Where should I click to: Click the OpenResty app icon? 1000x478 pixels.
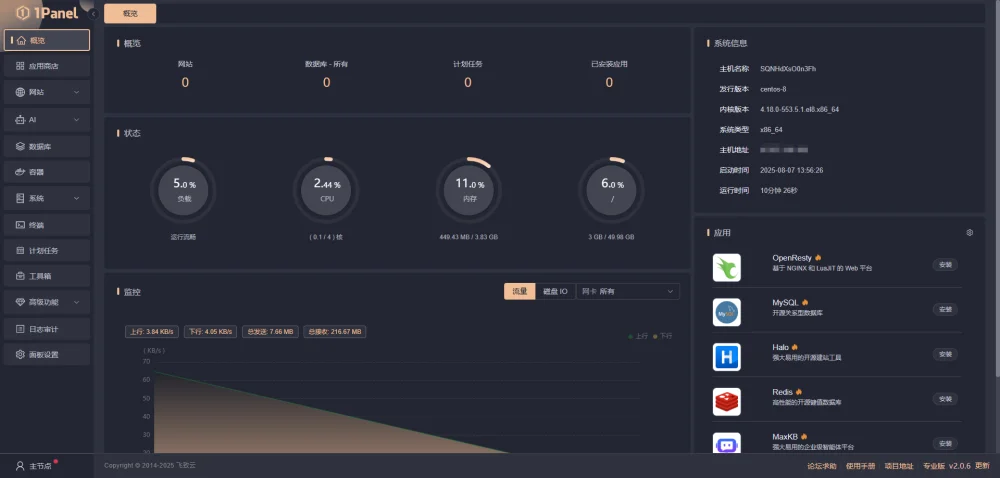[x=726, y=267]
